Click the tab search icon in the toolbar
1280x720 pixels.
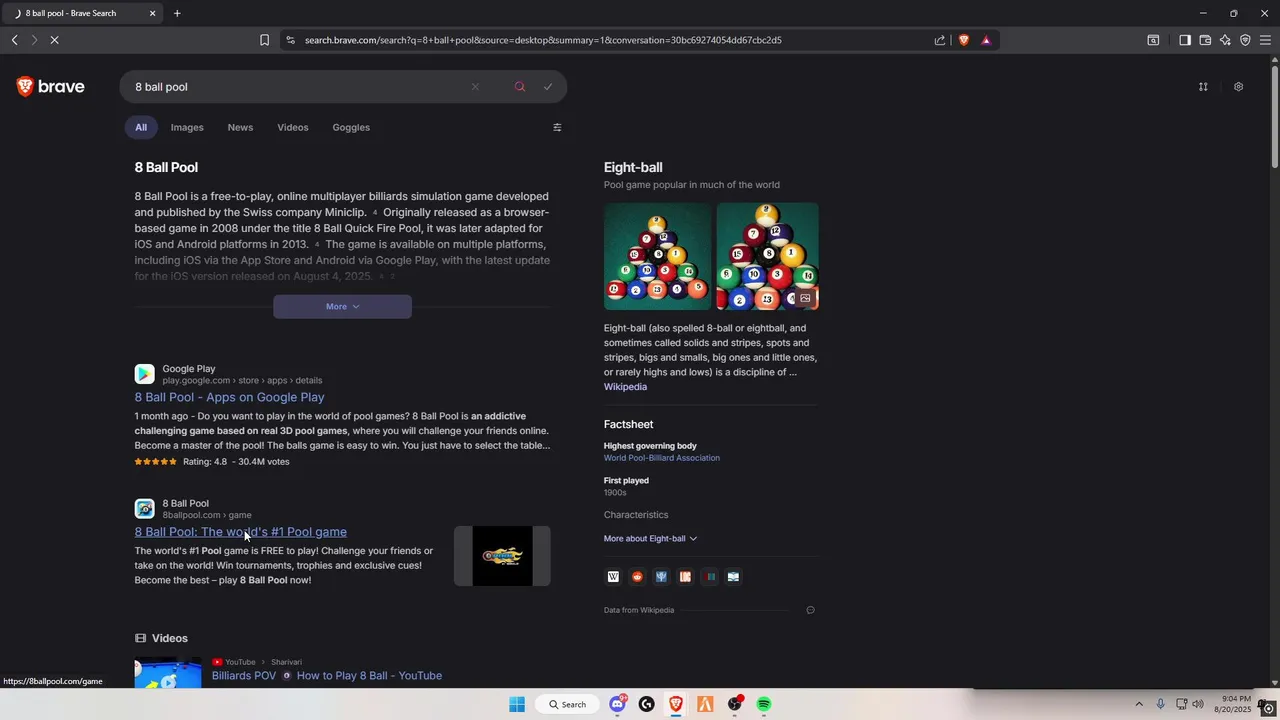point(1153,40)
